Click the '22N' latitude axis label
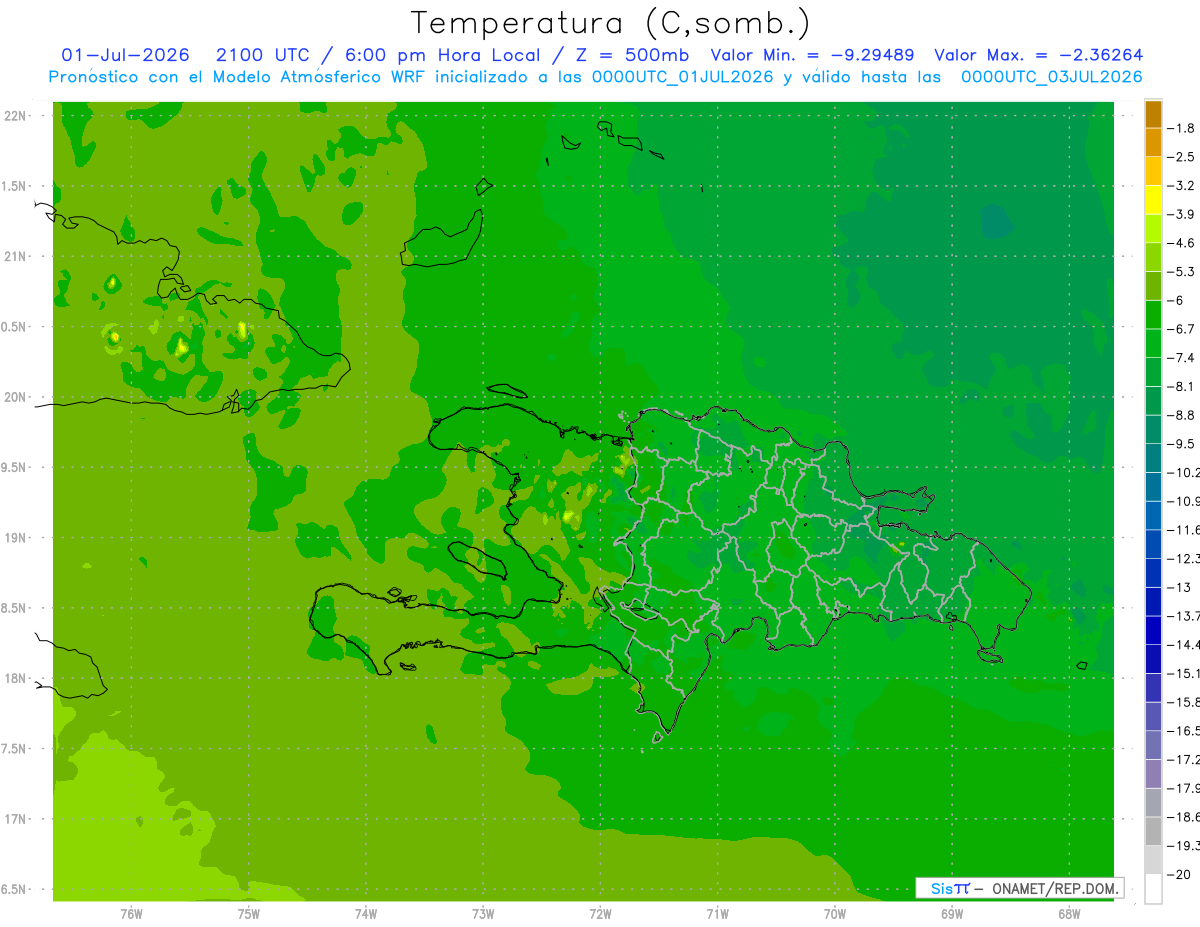The width and height of the screenshot is (1200, 927). [15, 116]
